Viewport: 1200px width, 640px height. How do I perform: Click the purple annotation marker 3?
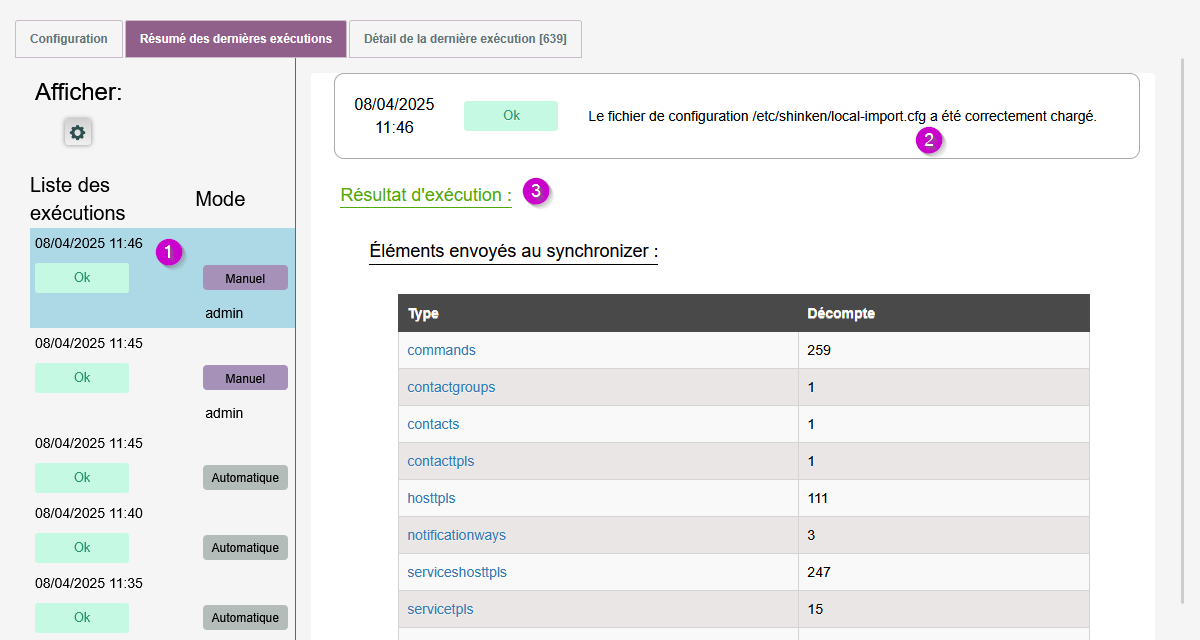coord(537,191)
